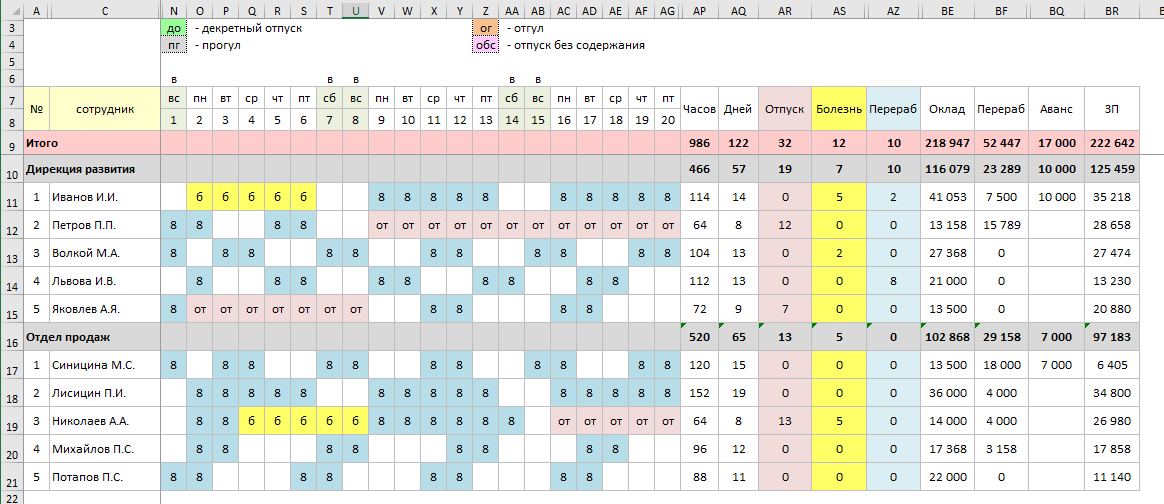The width and height of the screenshot is (1164, 504).
Task: Select the 'Дней' column heading
Action: (x=738, y=108)
